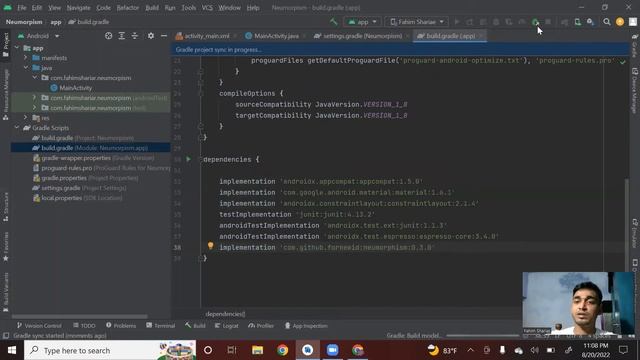
Task: Click the Cortana circle icon in taskbar
Action: coord(208,350)
